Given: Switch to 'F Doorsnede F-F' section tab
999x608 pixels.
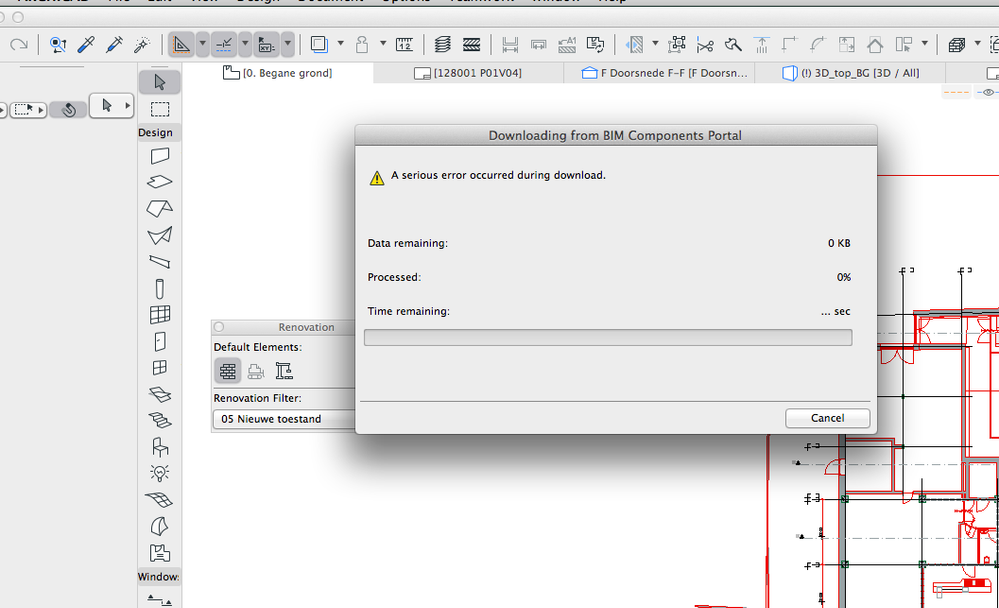Looking at the screenshot, I should pyautogui.click(x=665, y=73).
